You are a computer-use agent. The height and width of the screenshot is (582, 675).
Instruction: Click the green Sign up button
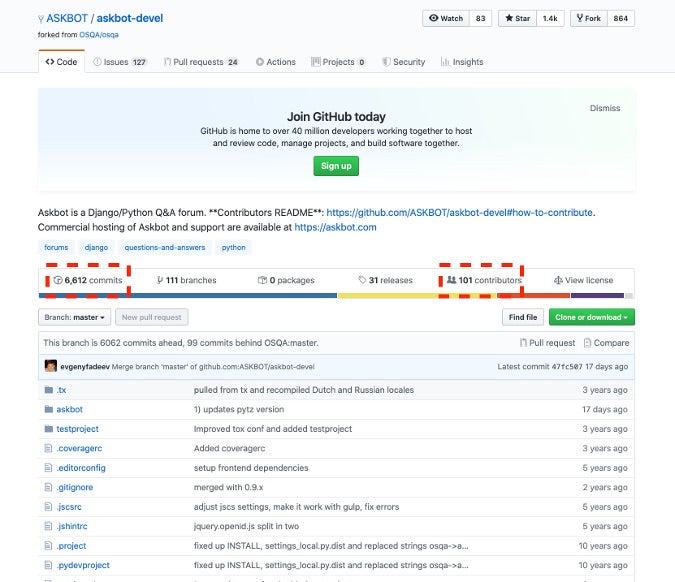click(x=336, y=166)
